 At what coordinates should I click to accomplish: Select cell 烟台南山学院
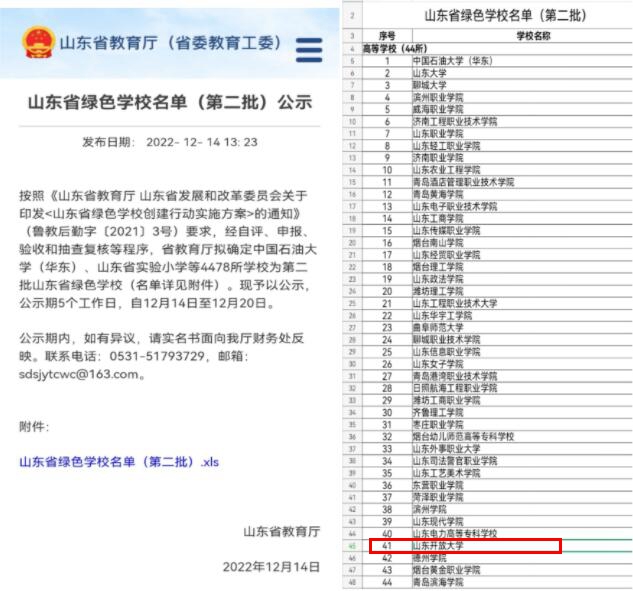(x=522, y=243)
